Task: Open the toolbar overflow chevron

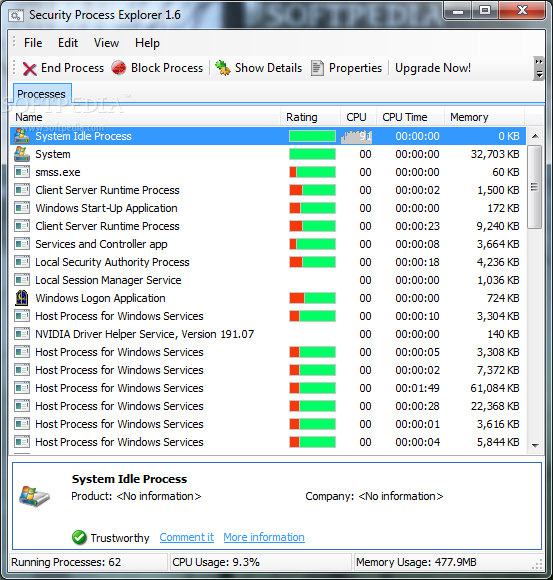Action: click(539, 68)
